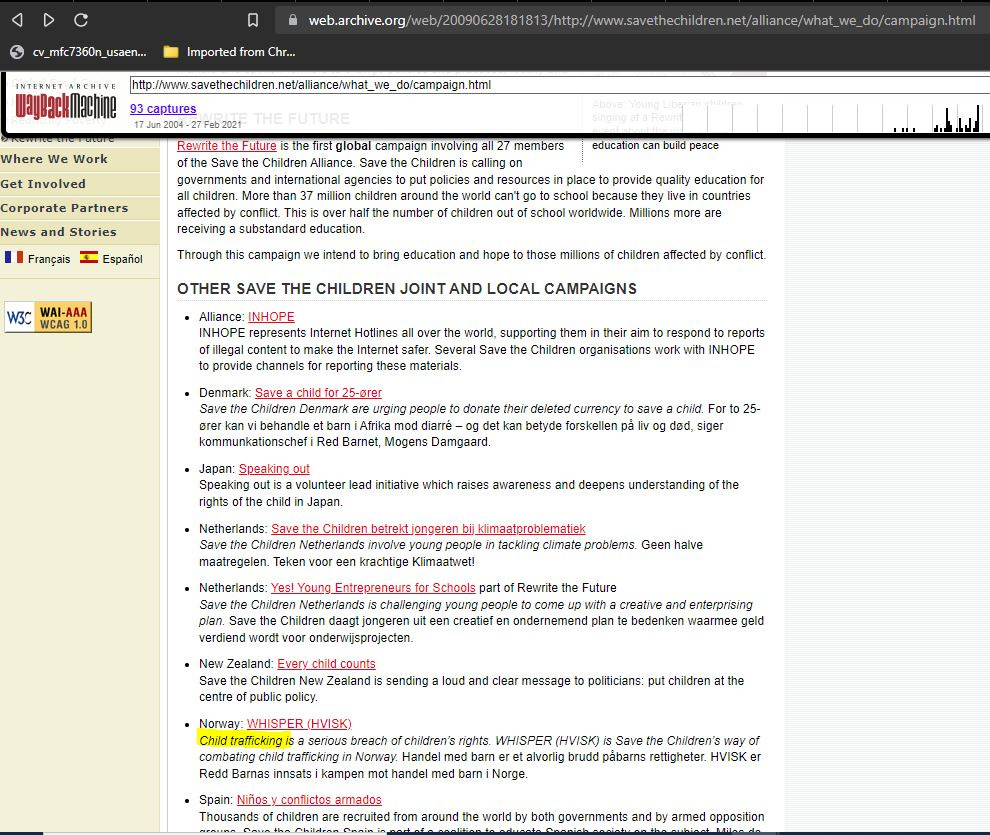Screen dimensions: 990x835
Task: Click the padlock site security icon
Action: pyautogui.click(x=292, y=20)
